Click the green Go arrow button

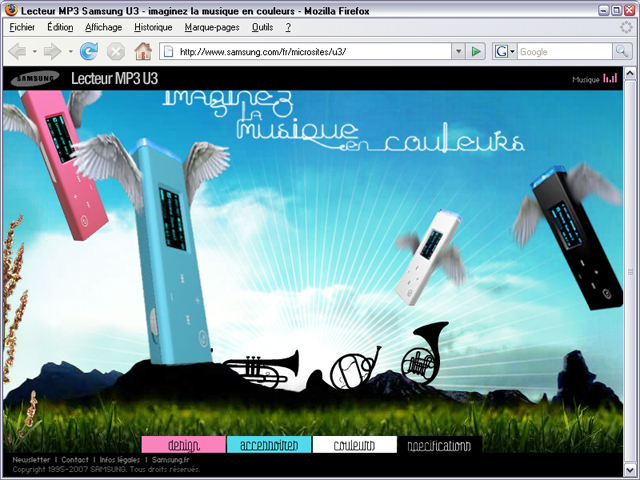476,51
